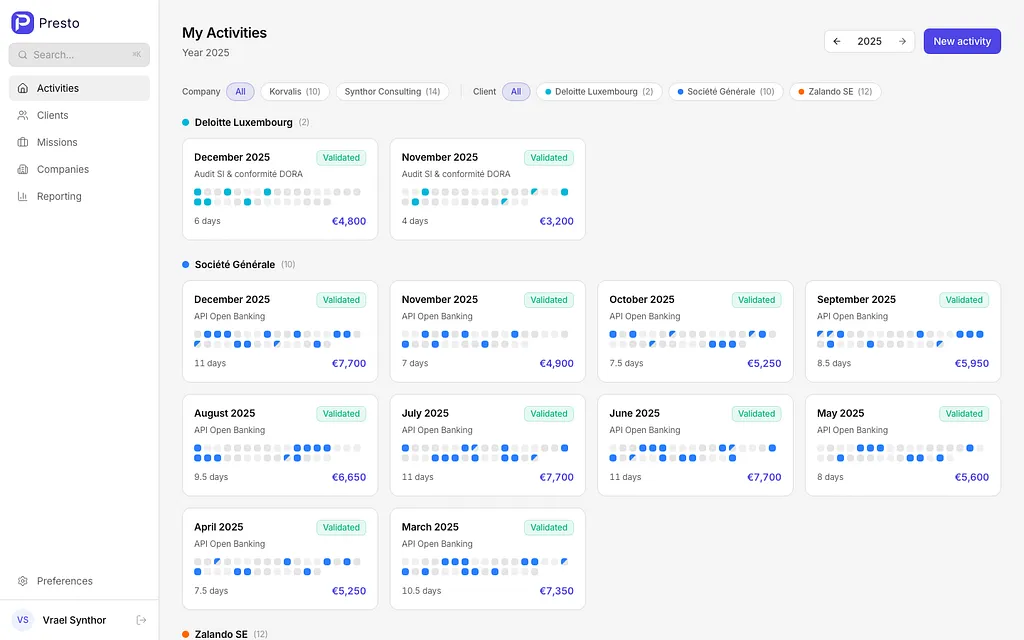
Task: Open Deloitte November 2025 activity card
Action: point(488,189)
